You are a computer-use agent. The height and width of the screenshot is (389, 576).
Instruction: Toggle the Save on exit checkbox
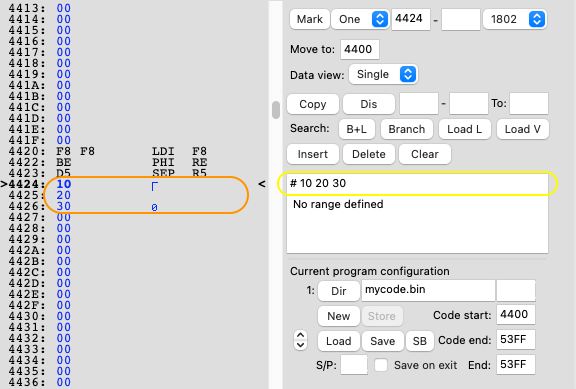[x=381, y=365]
